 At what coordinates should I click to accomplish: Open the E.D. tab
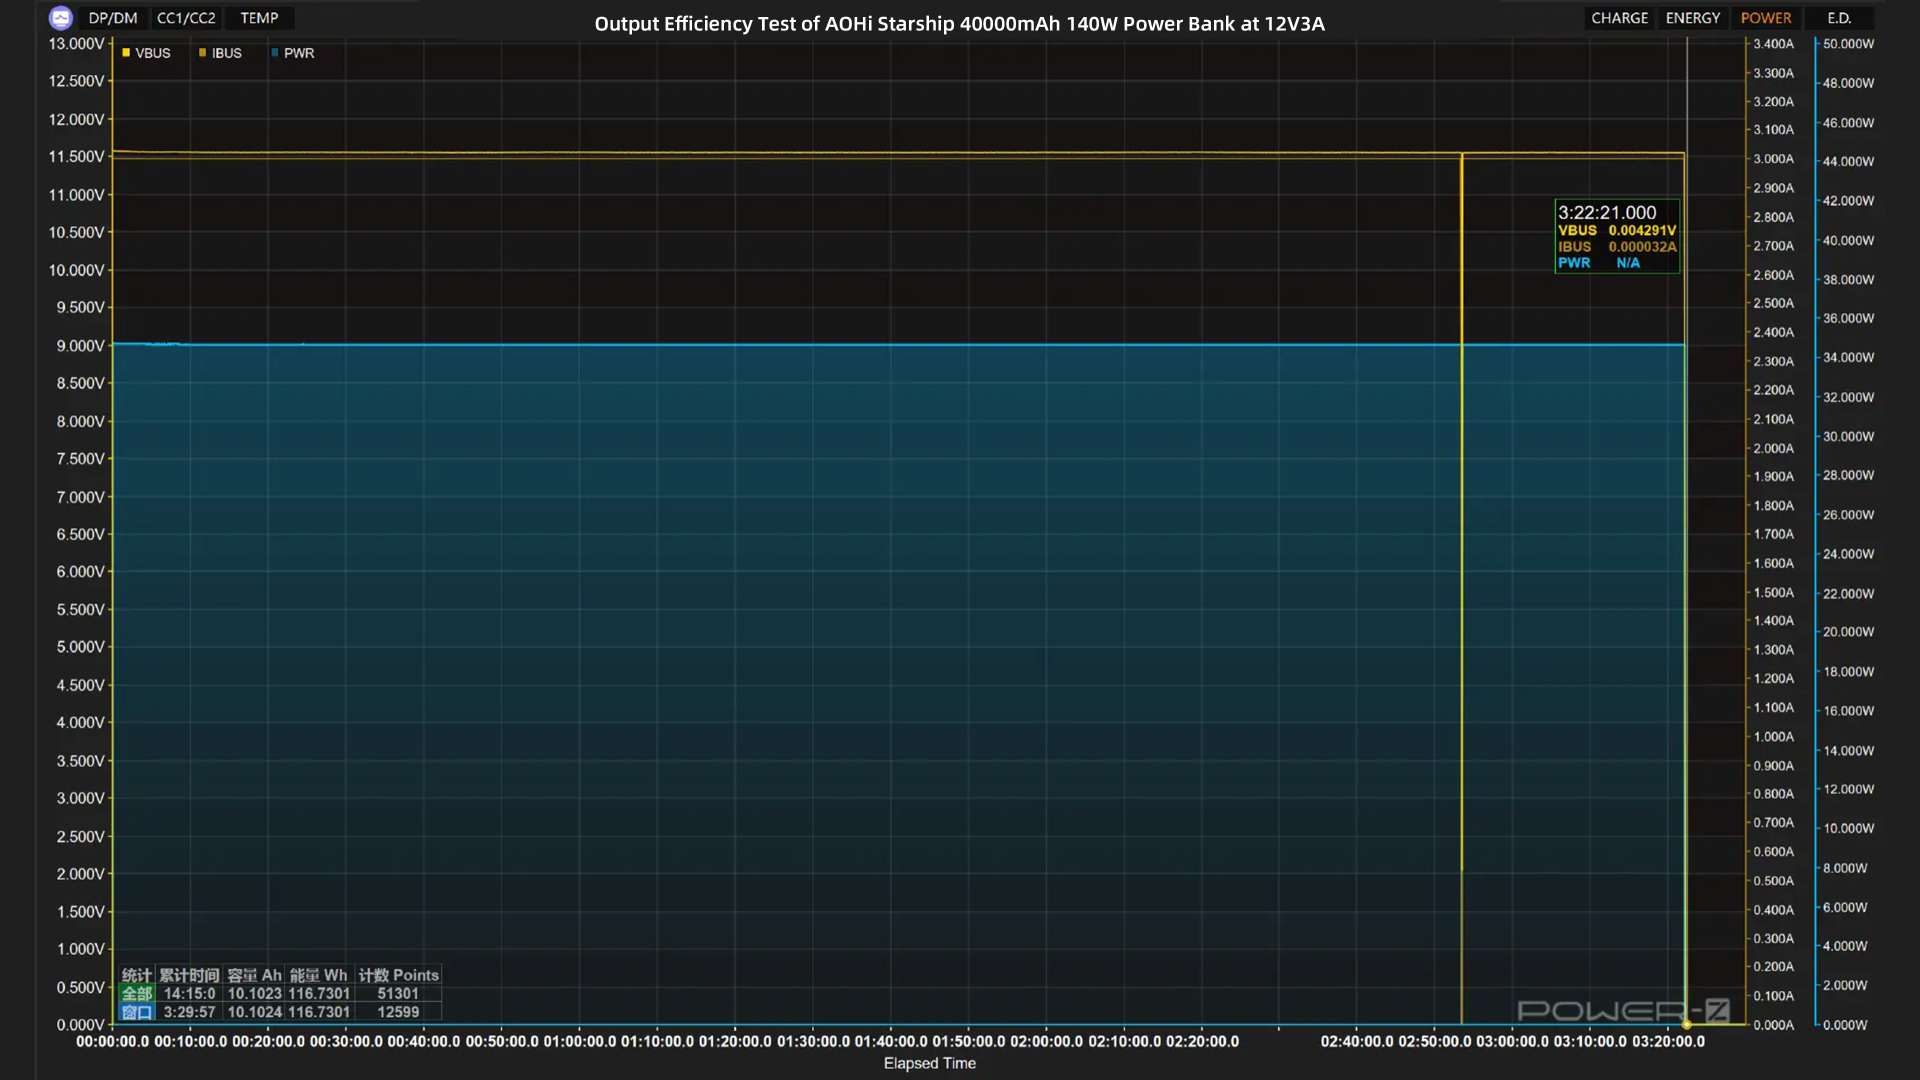point(1839,18)
